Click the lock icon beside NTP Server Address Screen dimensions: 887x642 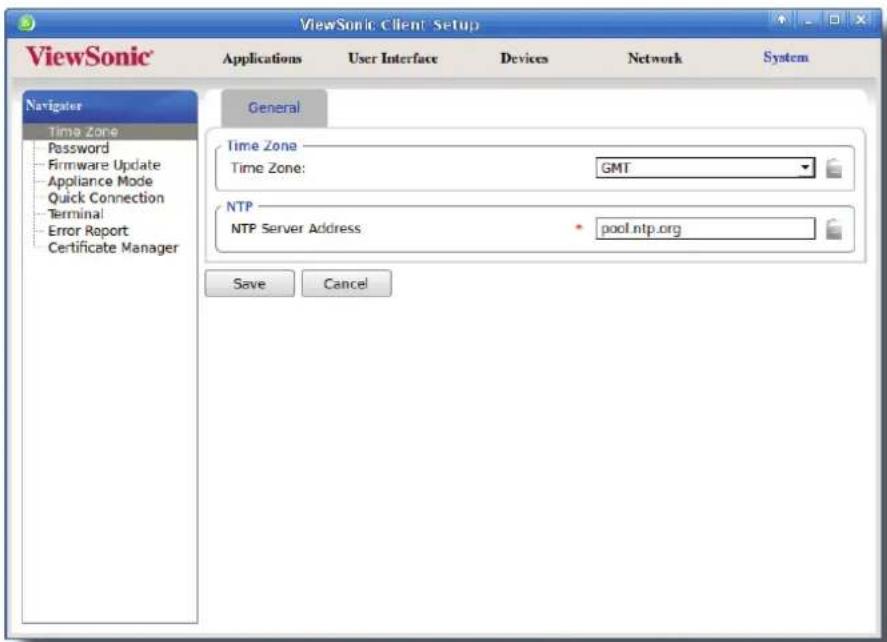point(834,229)
